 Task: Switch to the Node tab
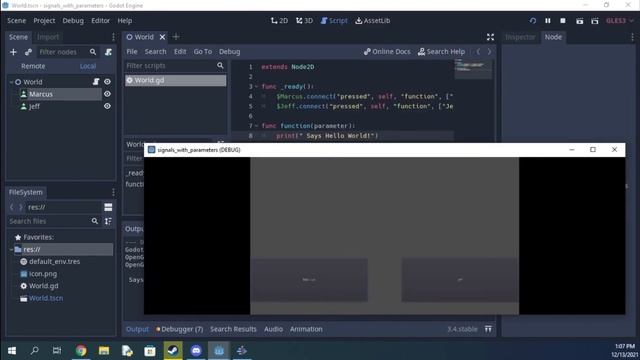coord(553,37)
